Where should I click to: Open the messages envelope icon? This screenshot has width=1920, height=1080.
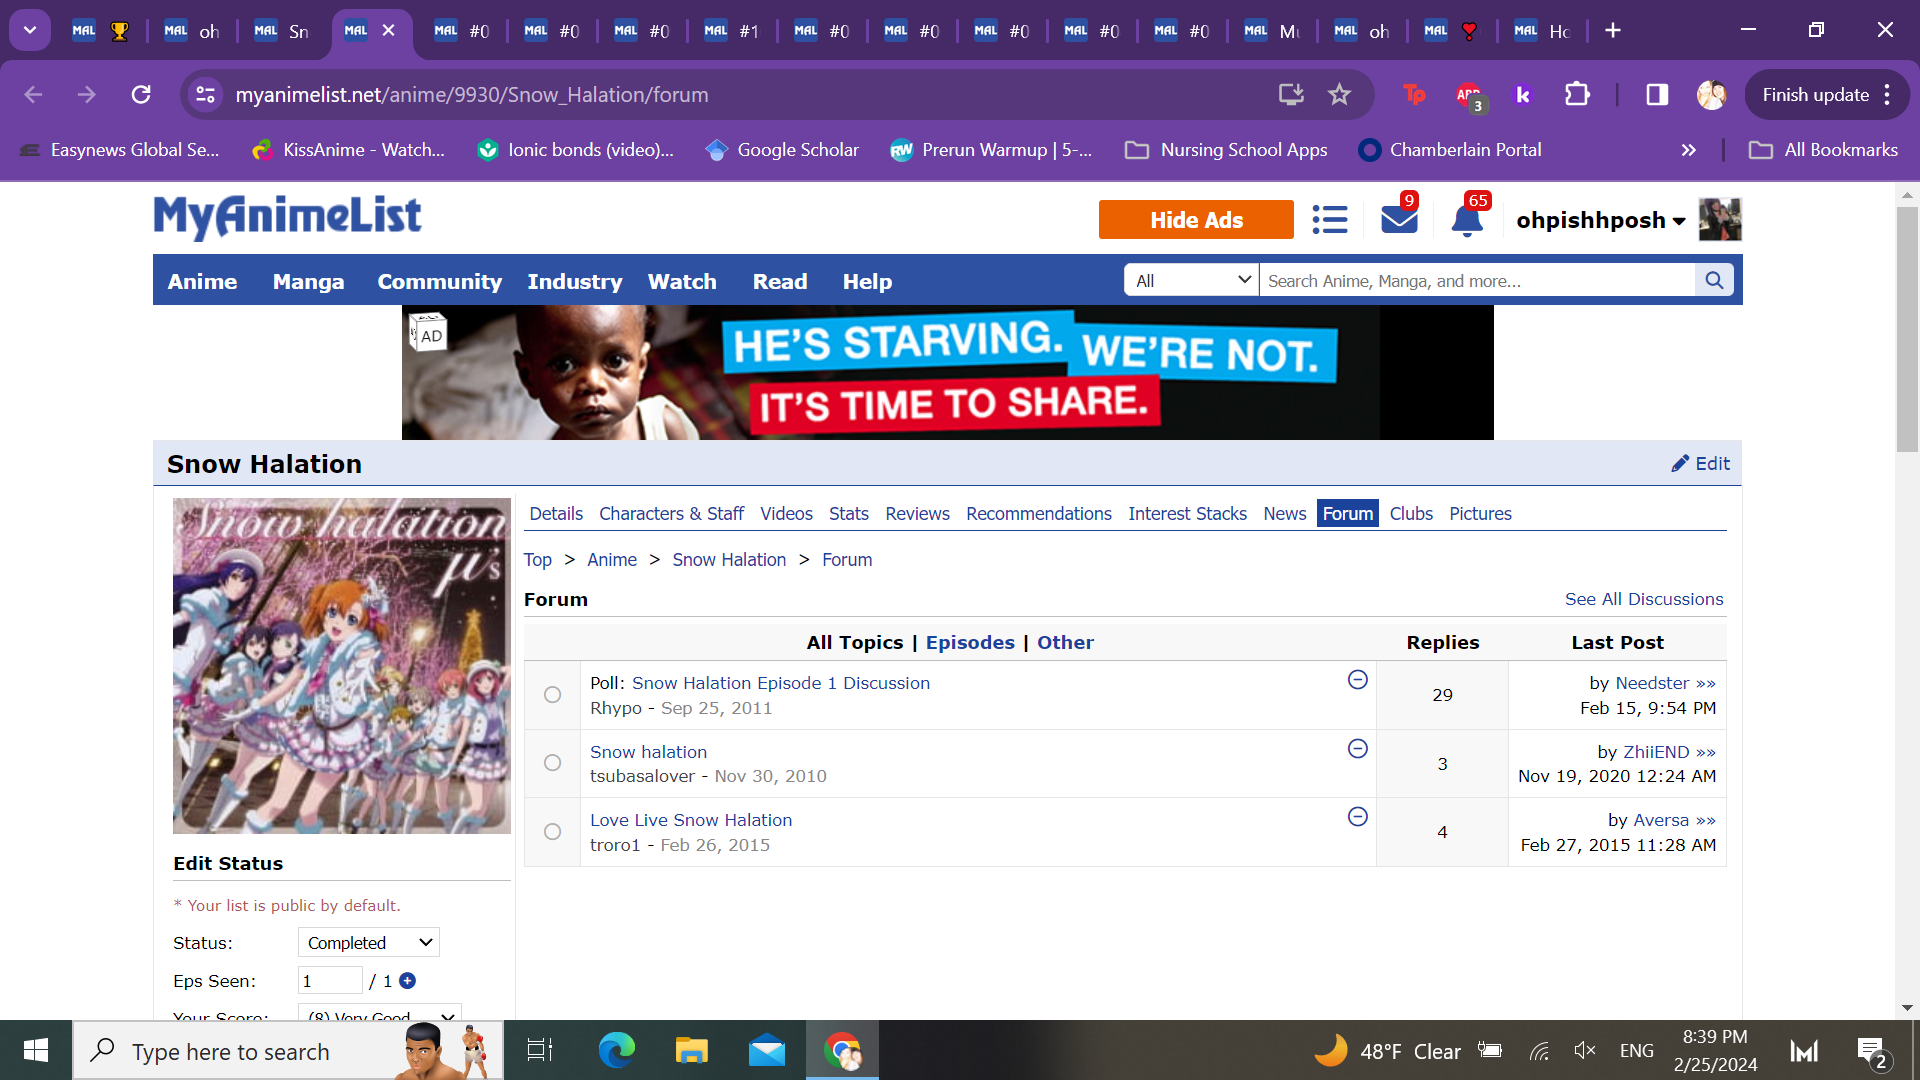(1399, 219)
